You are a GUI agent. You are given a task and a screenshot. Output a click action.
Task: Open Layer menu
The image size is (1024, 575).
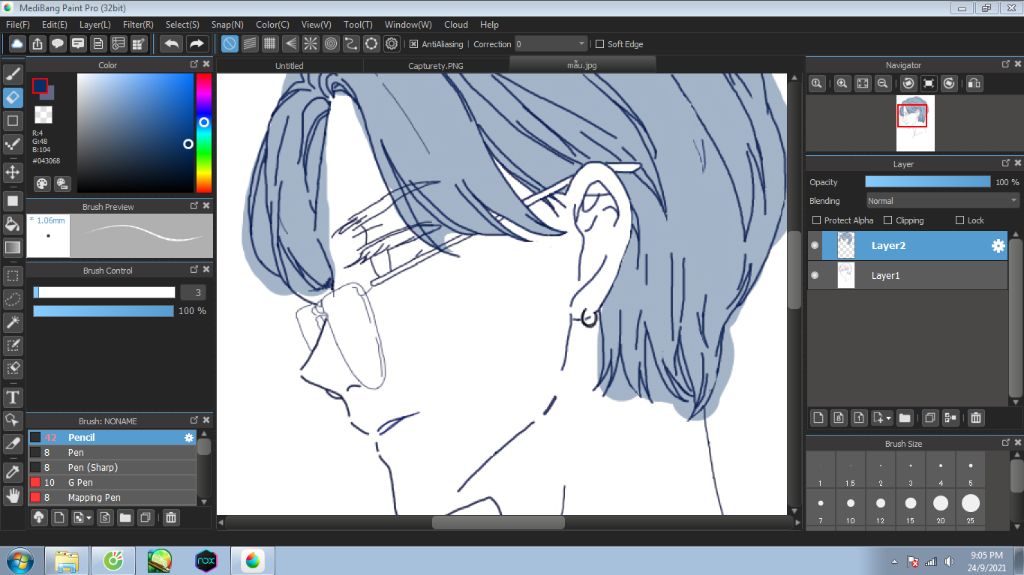[95, 24]
